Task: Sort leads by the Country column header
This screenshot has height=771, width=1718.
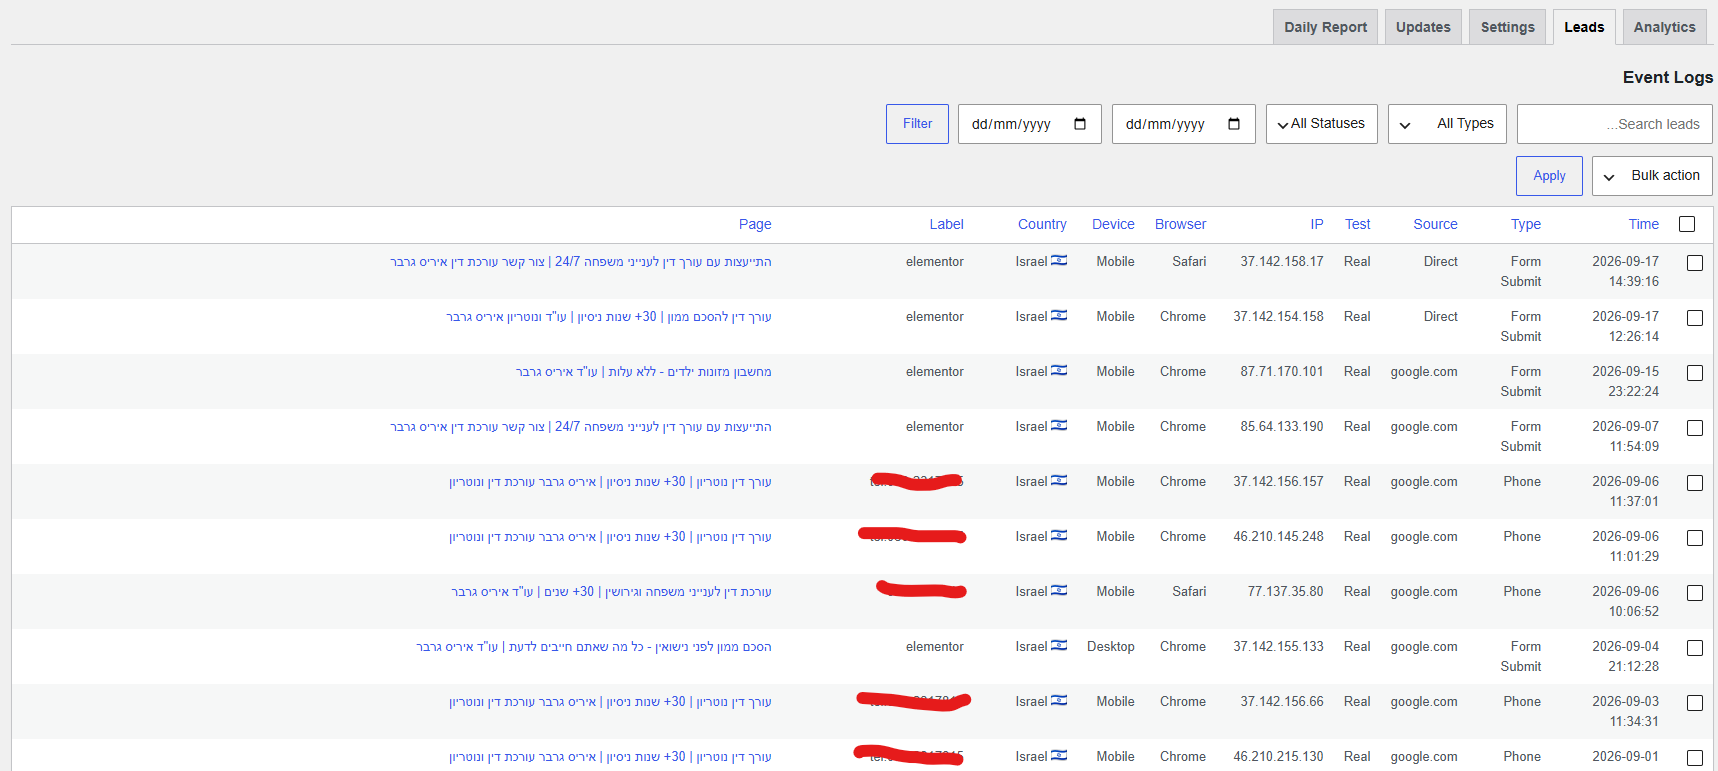Action: point(1042,224)
